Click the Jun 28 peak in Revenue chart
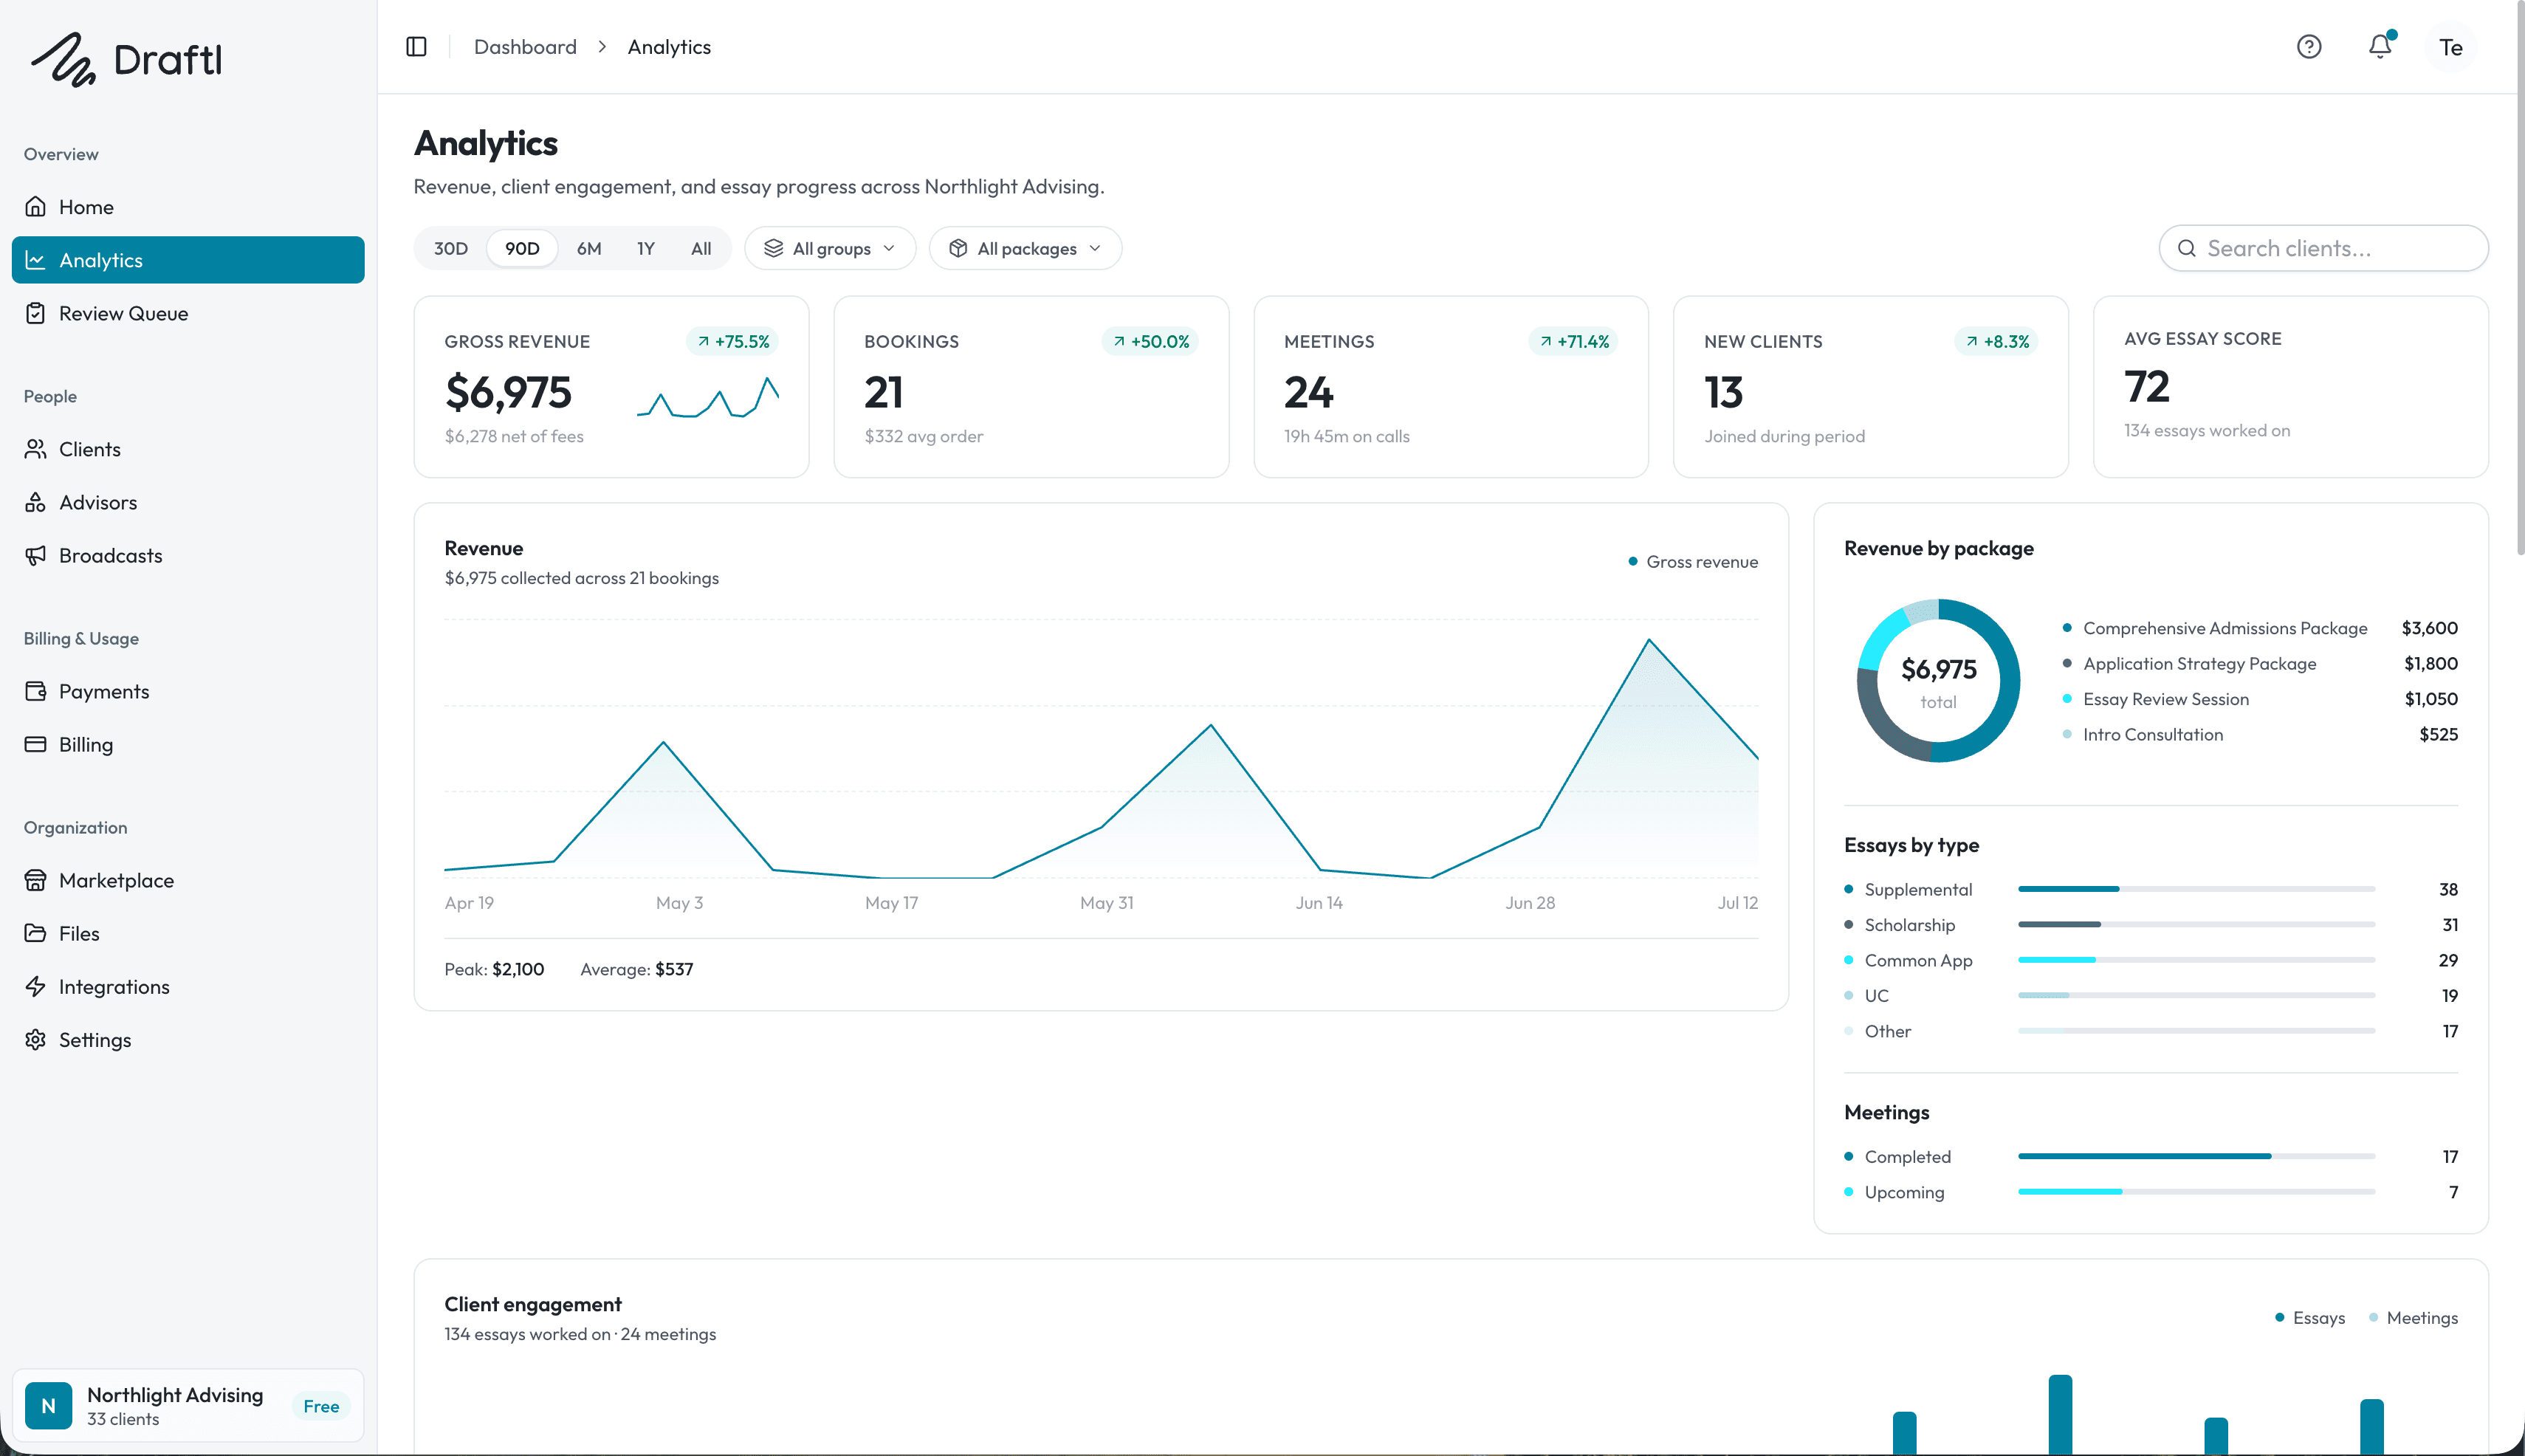Image resolution: width=2525 pixels, height=1456 pixels. point(1648,640)
